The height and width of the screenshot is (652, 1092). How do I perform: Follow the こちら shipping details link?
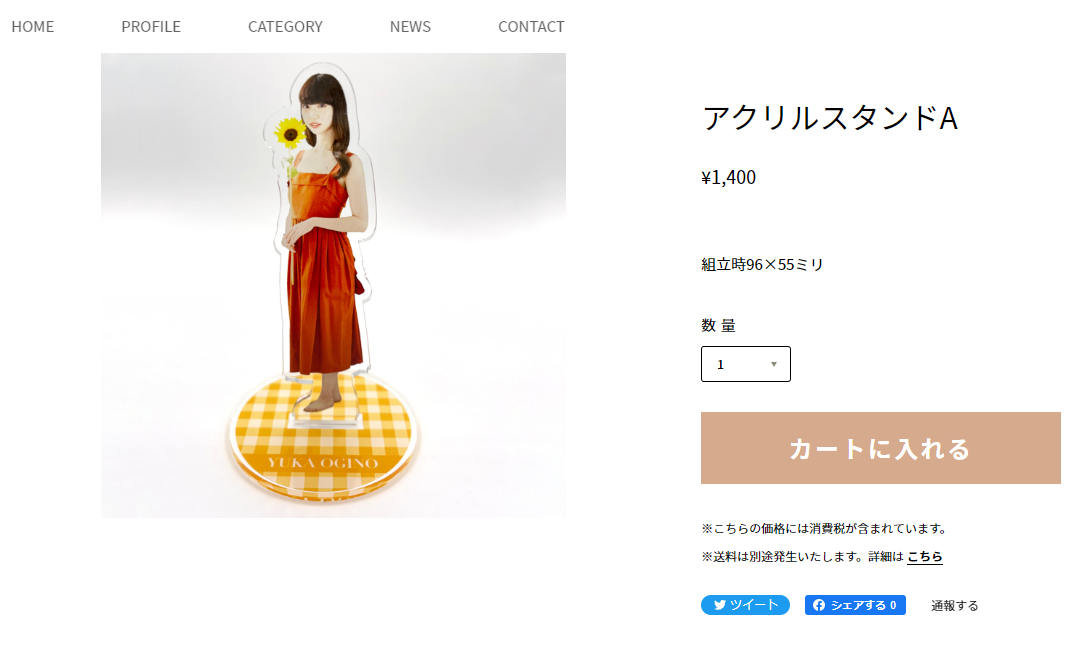[x=924, y=557]
